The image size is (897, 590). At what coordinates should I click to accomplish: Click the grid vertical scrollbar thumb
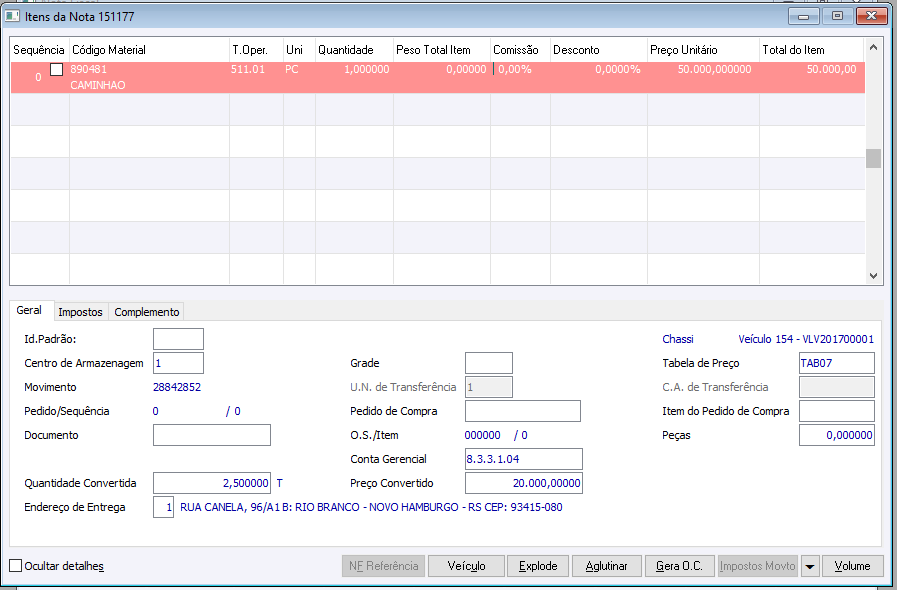pyautogui.click(x=873, y=159)
